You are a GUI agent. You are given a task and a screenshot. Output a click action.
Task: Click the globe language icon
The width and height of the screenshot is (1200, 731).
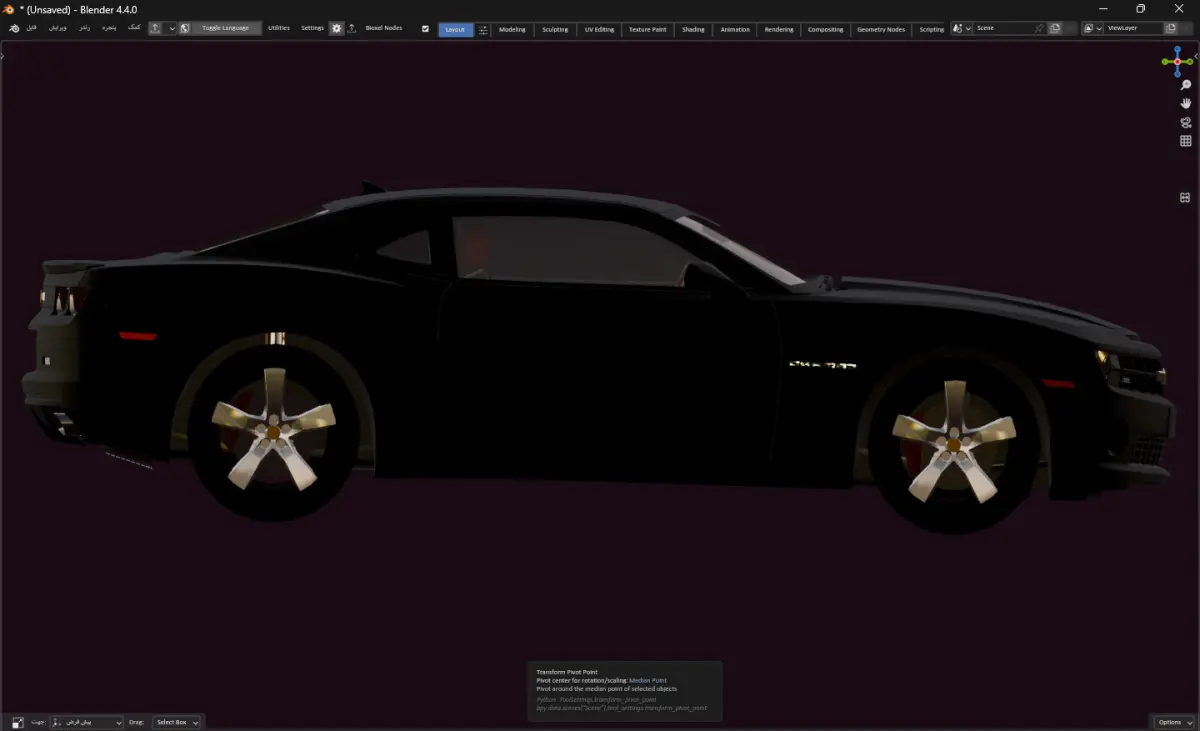pos(185,28)
